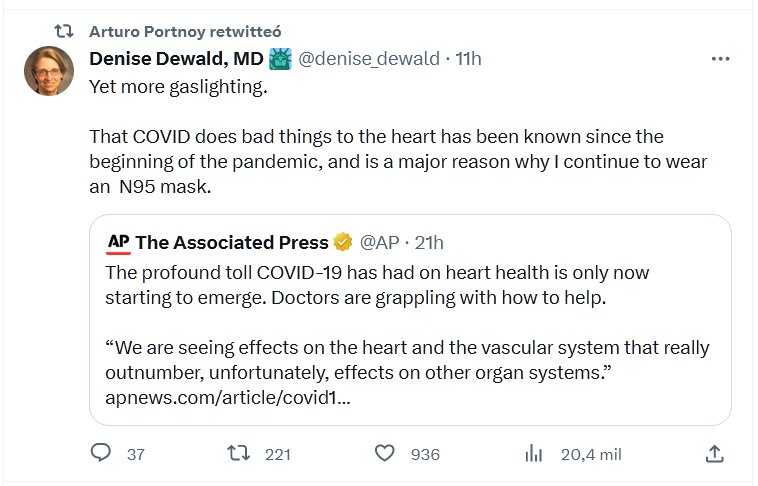The width and height of the screenshot is (758, 486).
Task: Click The Associated Press account name
Action: 232,242
